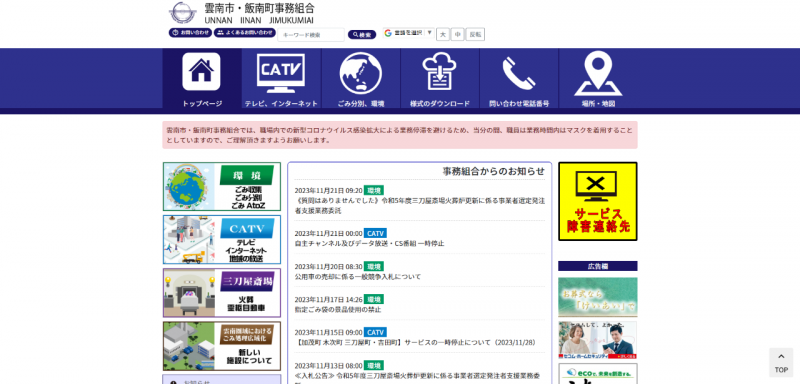Toggle 反転 color inversion

coord(475,34)
